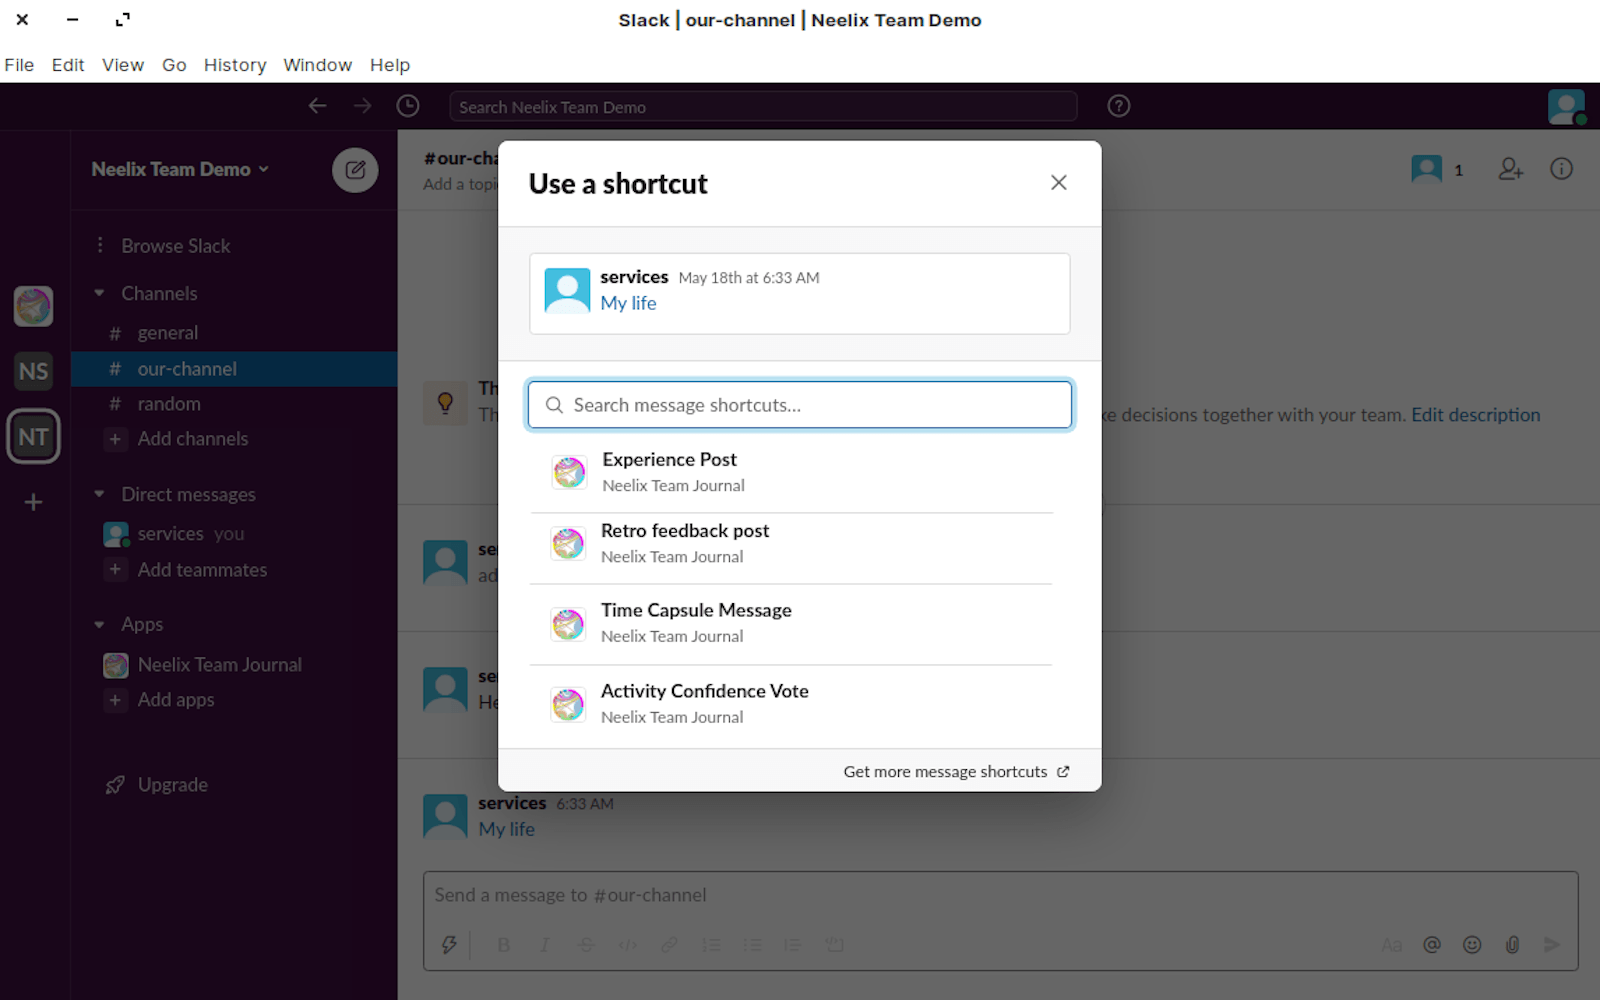The height and width of the screenshot is (1000, 1600).
Task: Select the Retro feedback post shortcut
Action: [x=791, y=543]
